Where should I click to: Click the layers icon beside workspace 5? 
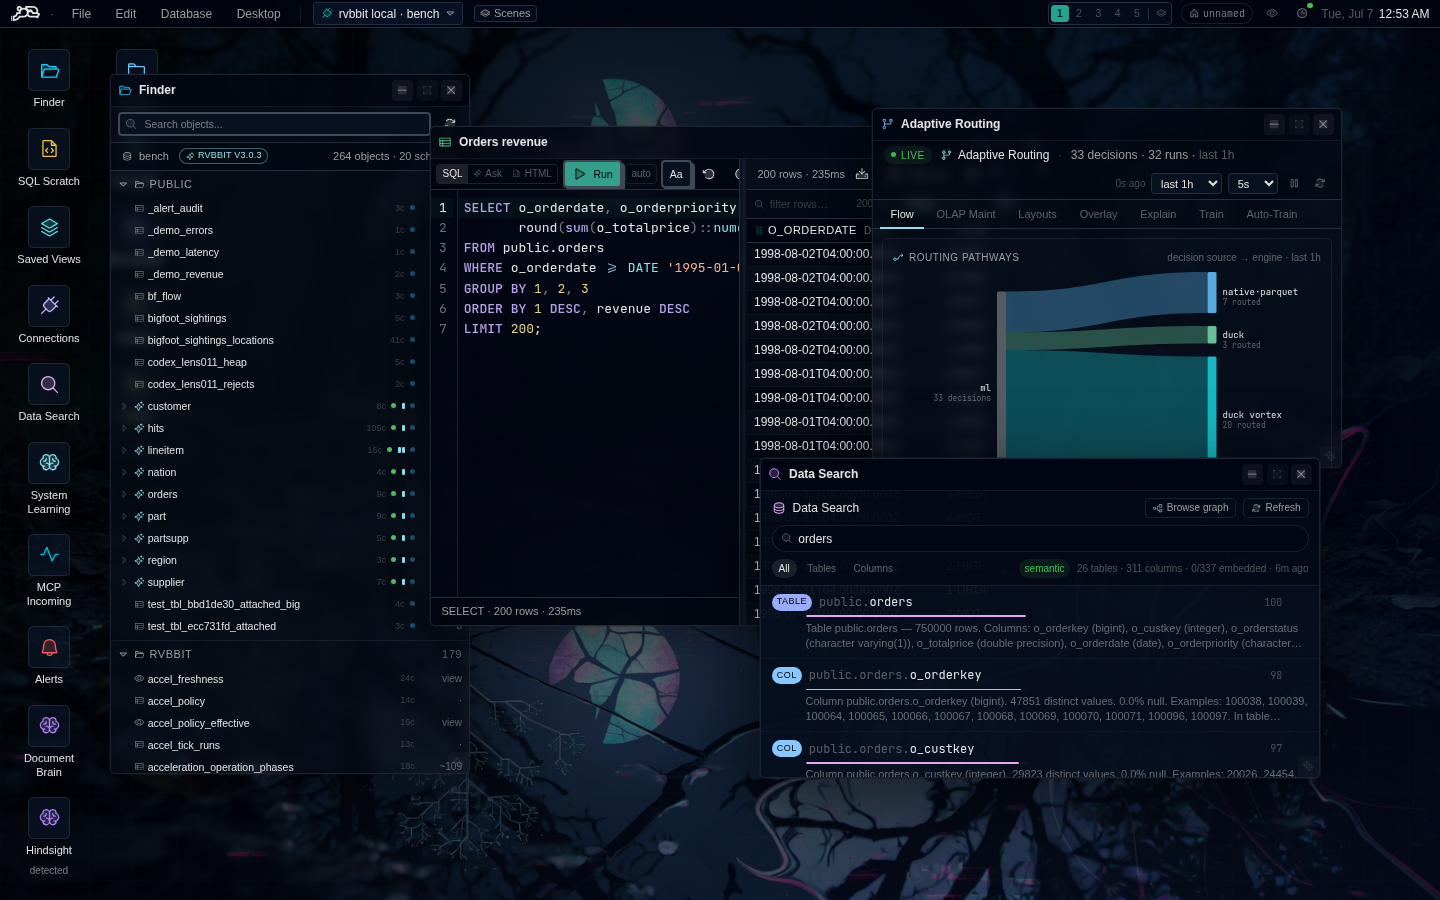pyautogui.click(x=1161, y=14)
